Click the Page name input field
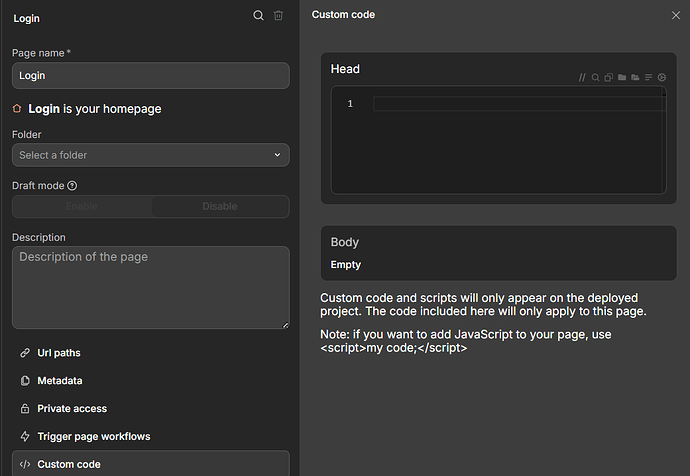Viewport: 690px width, 476px height. pyautogui.click(x=150, y=76)
